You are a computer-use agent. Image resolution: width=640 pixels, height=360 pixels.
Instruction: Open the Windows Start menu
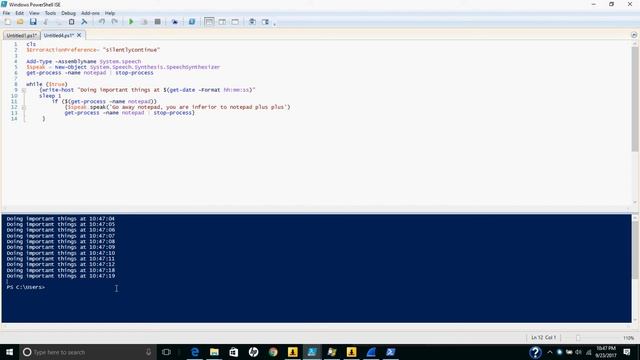tap(9, 352)
